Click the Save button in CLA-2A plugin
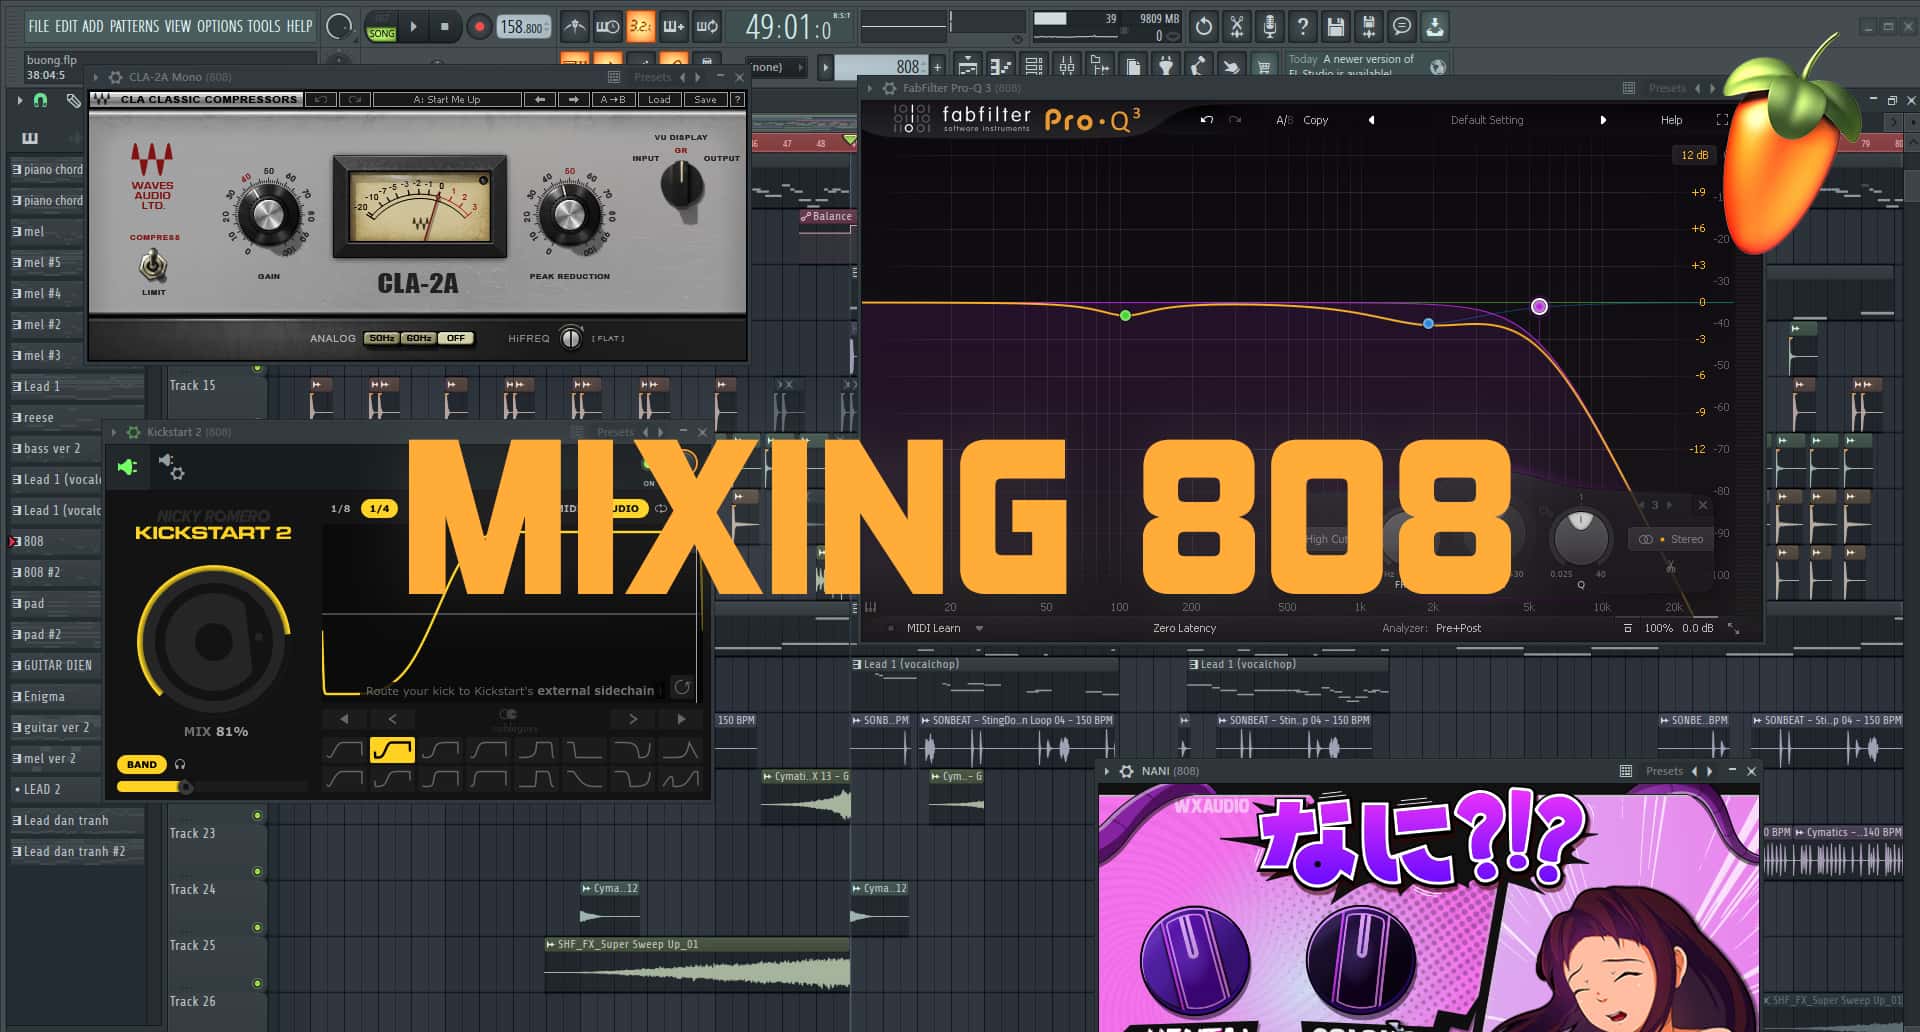 tap(705, 99)
